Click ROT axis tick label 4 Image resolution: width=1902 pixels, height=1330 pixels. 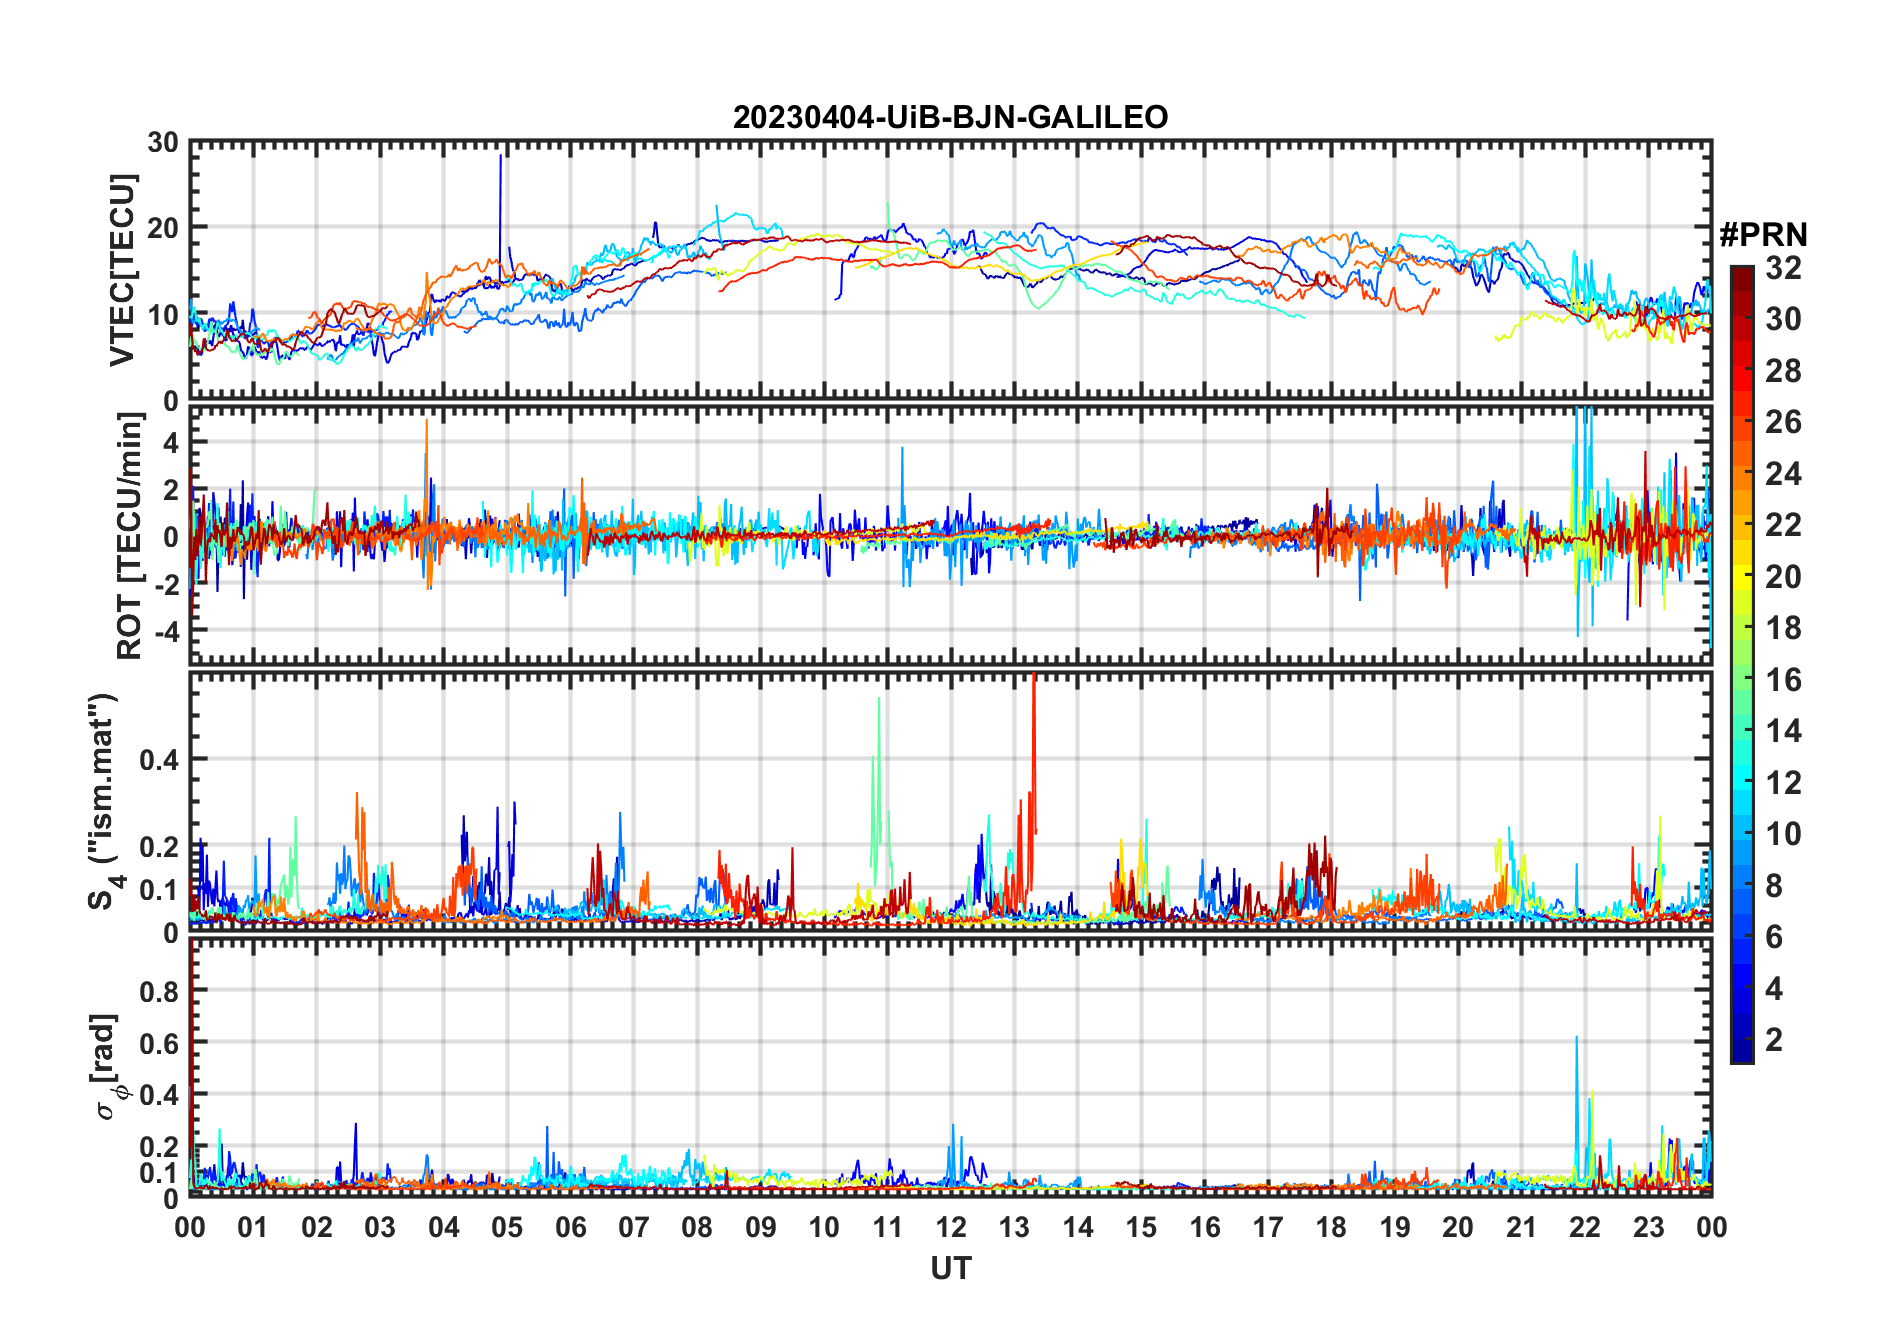[172, 442]
